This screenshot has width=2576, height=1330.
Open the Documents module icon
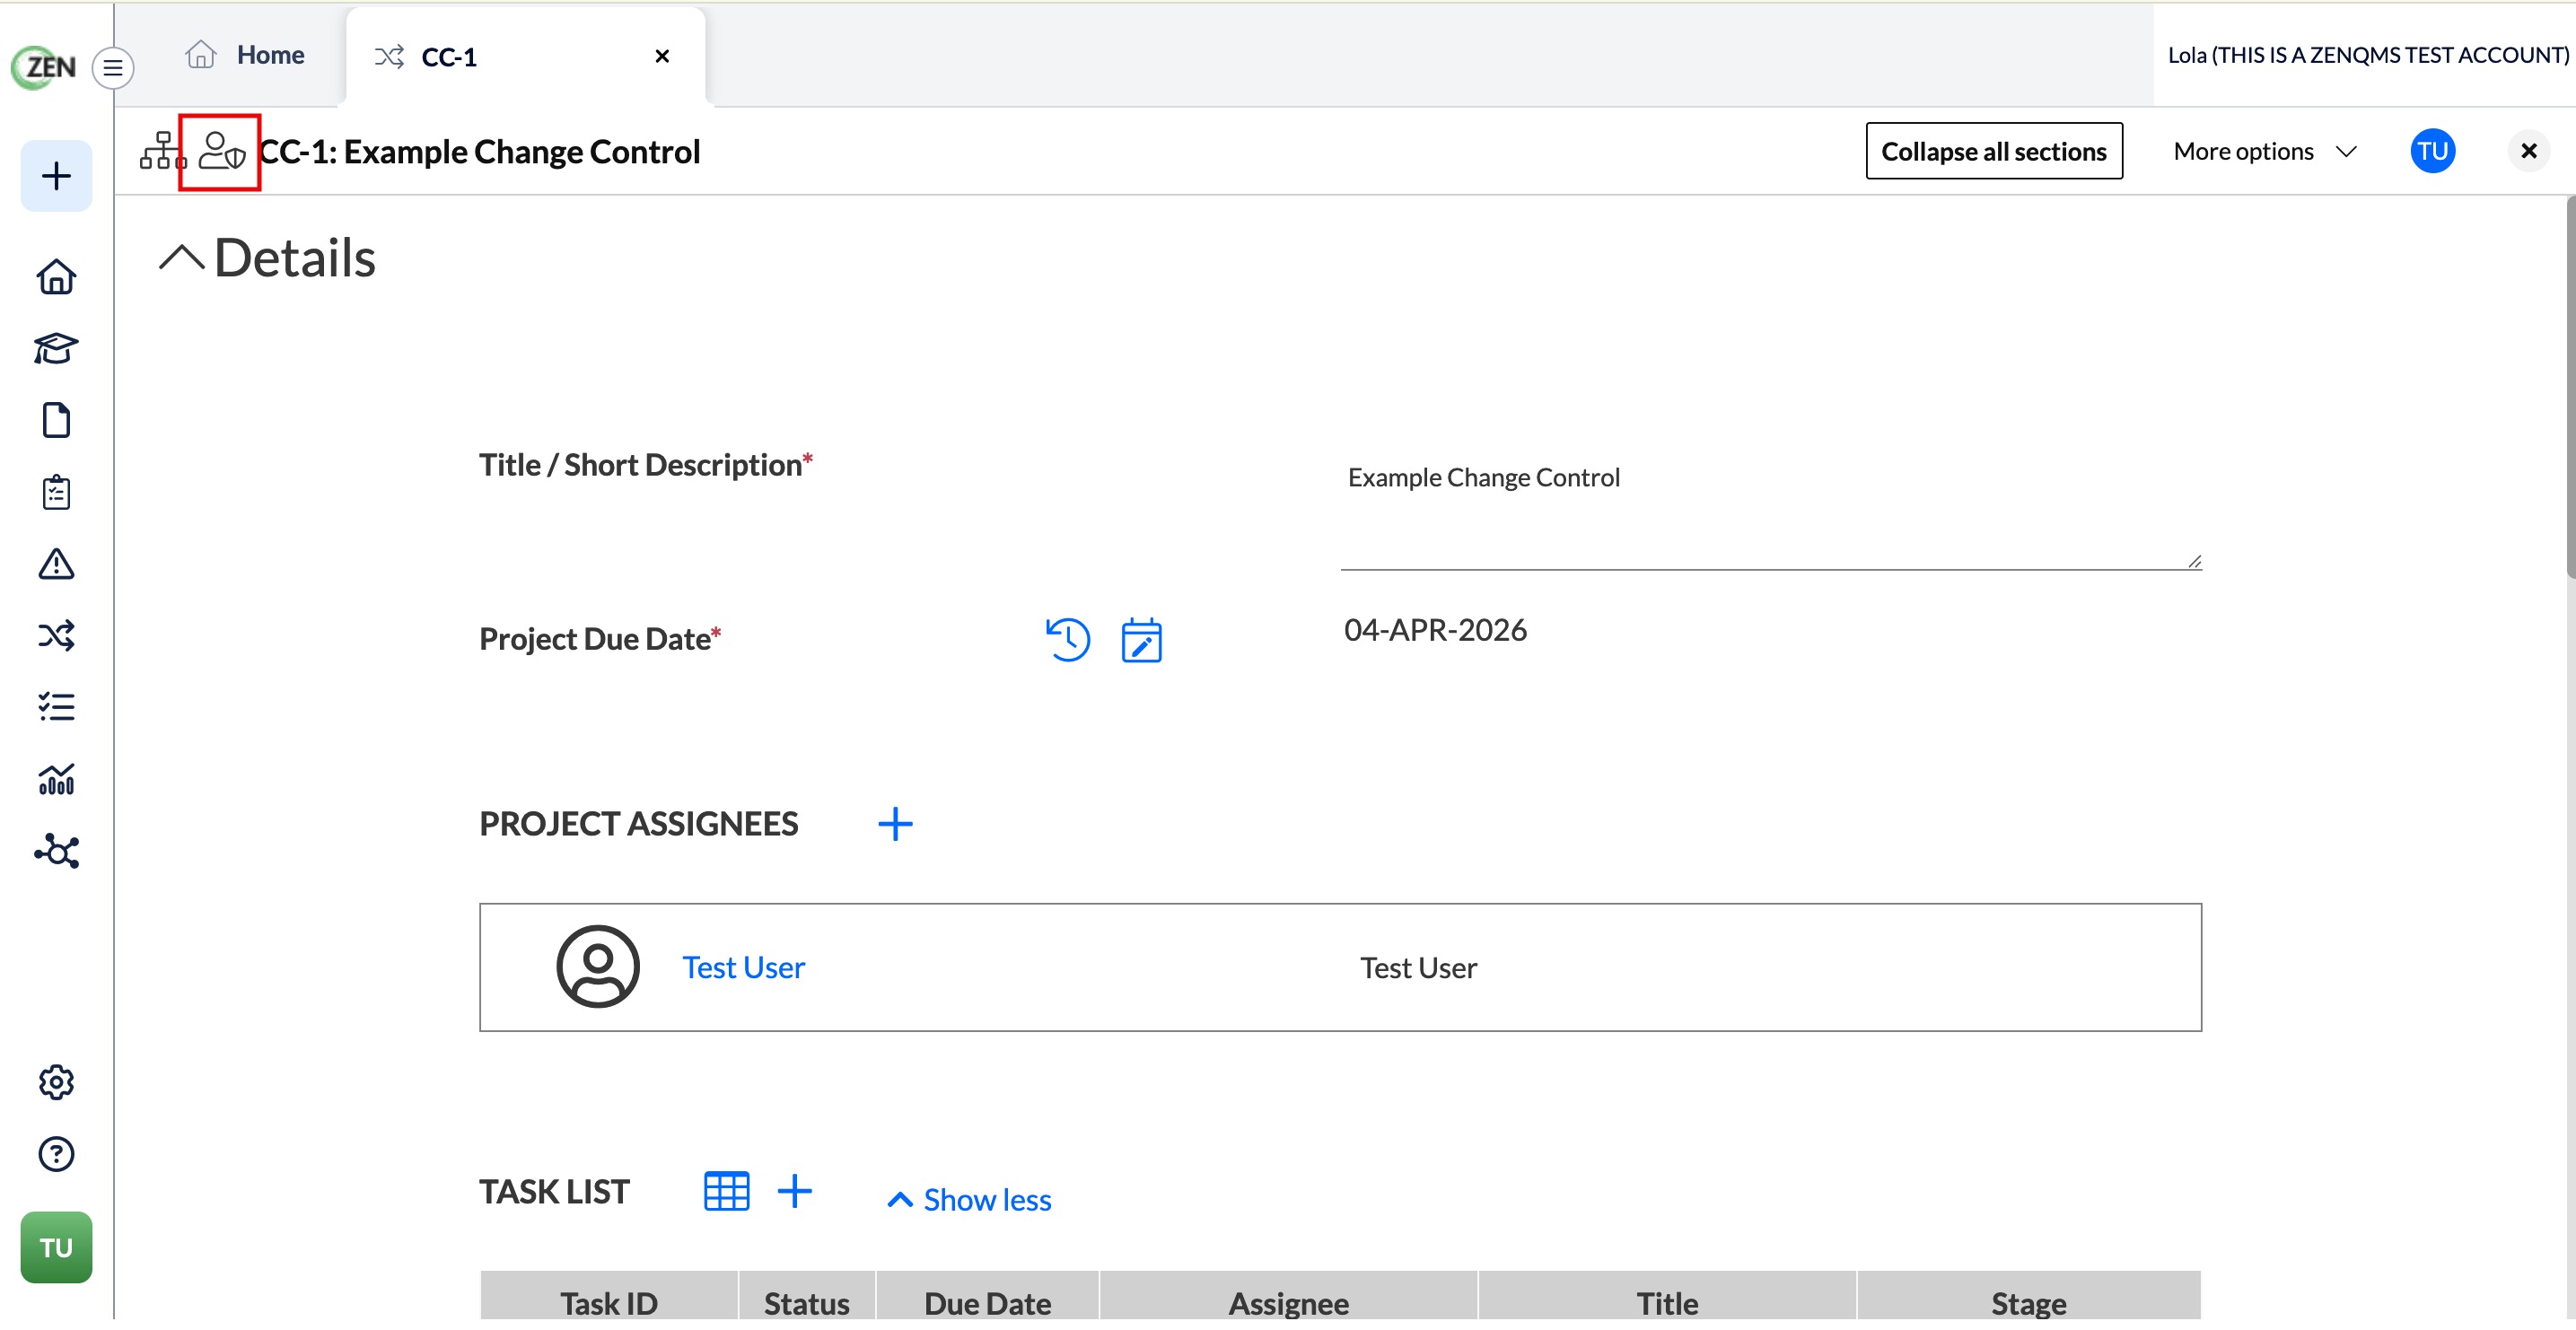point(56,422)
